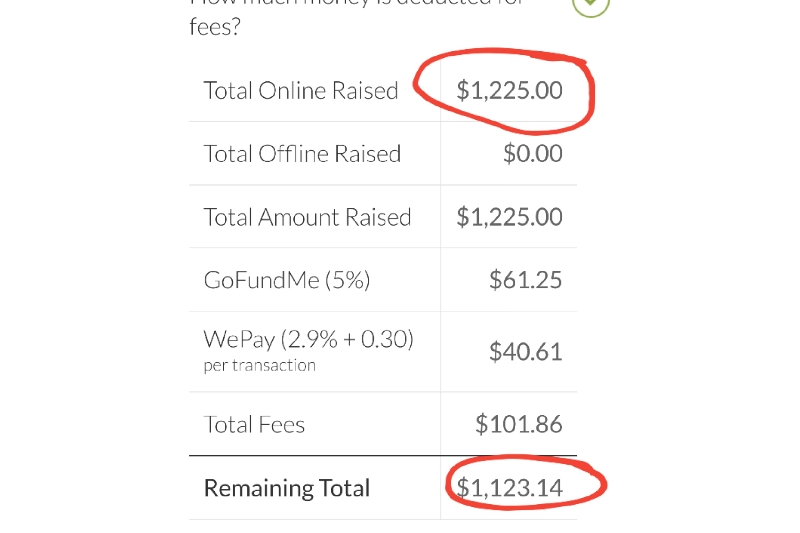Screen dimensions: 800x533
Task: Click $1,225.00 in Total Amount Raised row
Action: tap(509, 217)
